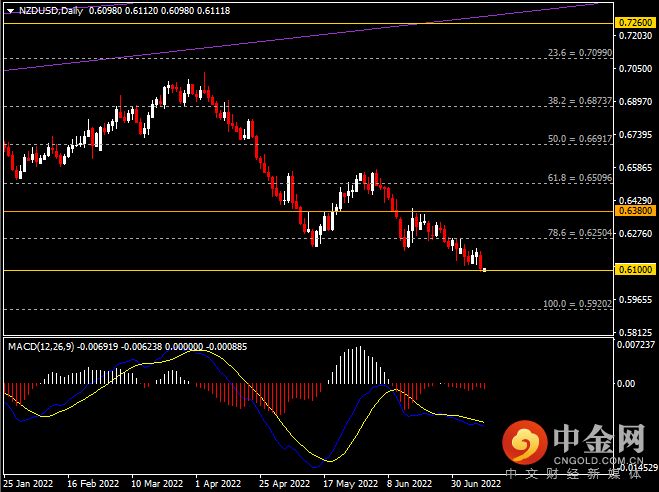Select the 0.72600 yellow price label
Image resolution: width=659 pixels, height=492 pixels.
635,23
